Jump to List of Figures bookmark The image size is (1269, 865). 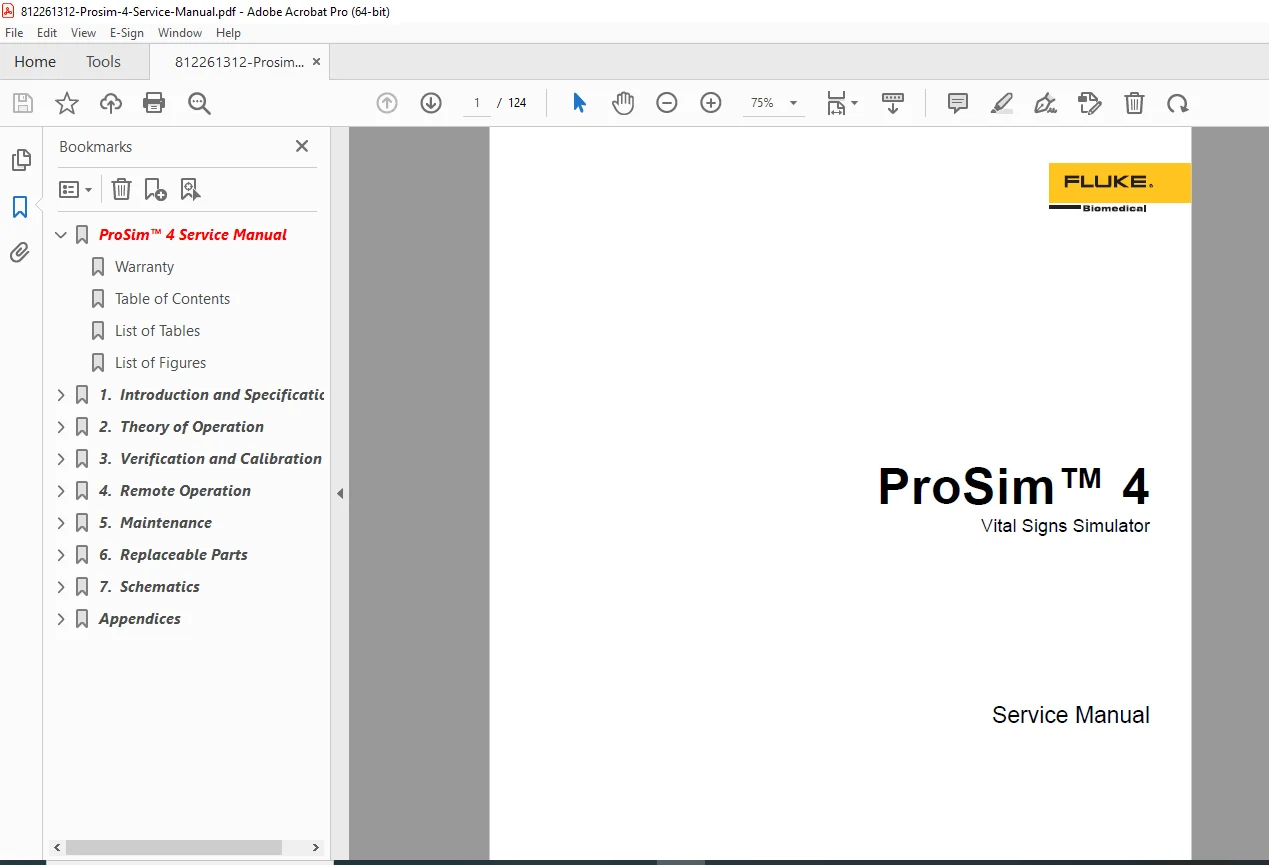(x=160, y=363)
